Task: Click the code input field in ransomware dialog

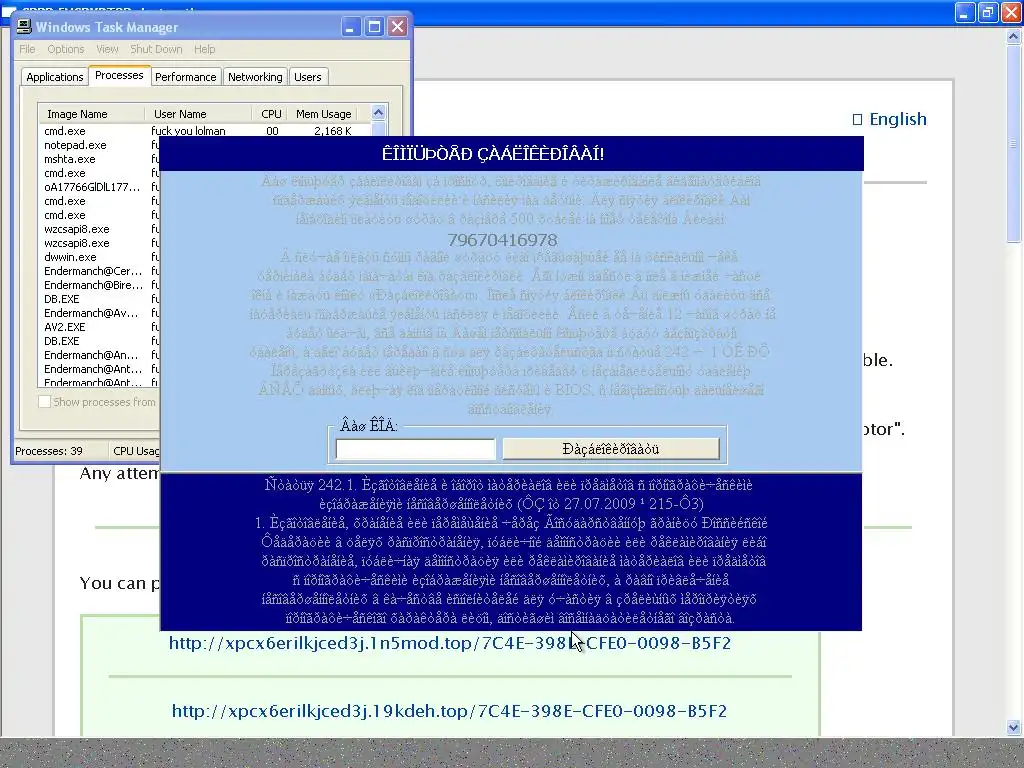Action: pos(415,449)
